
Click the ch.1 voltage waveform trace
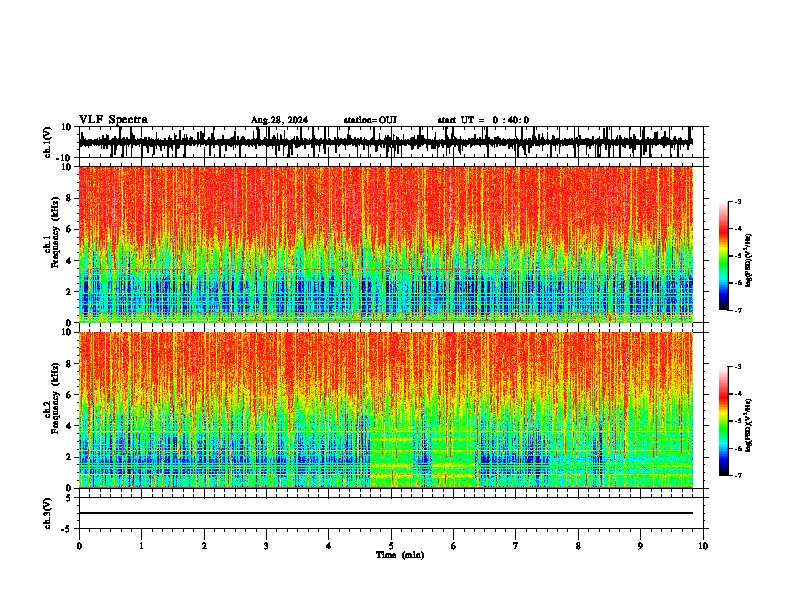[x=385, y=142]
